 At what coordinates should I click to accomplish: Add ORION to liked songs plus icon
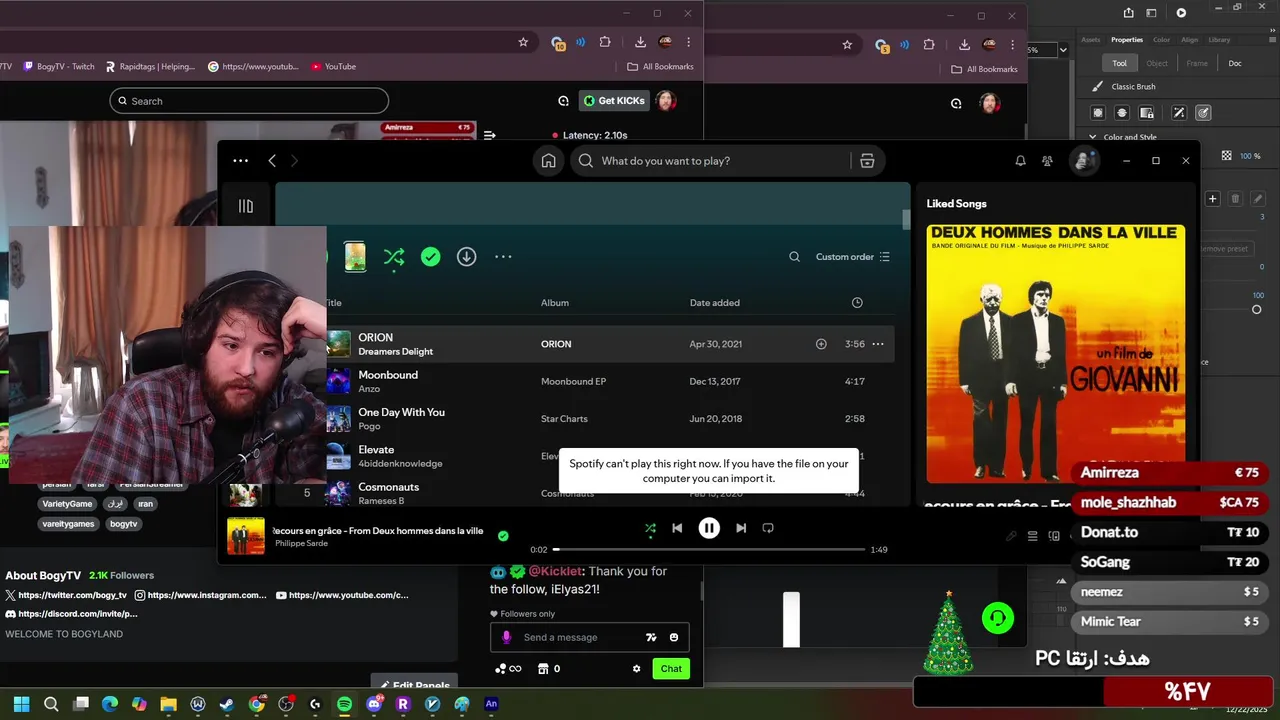coord(821,344)
